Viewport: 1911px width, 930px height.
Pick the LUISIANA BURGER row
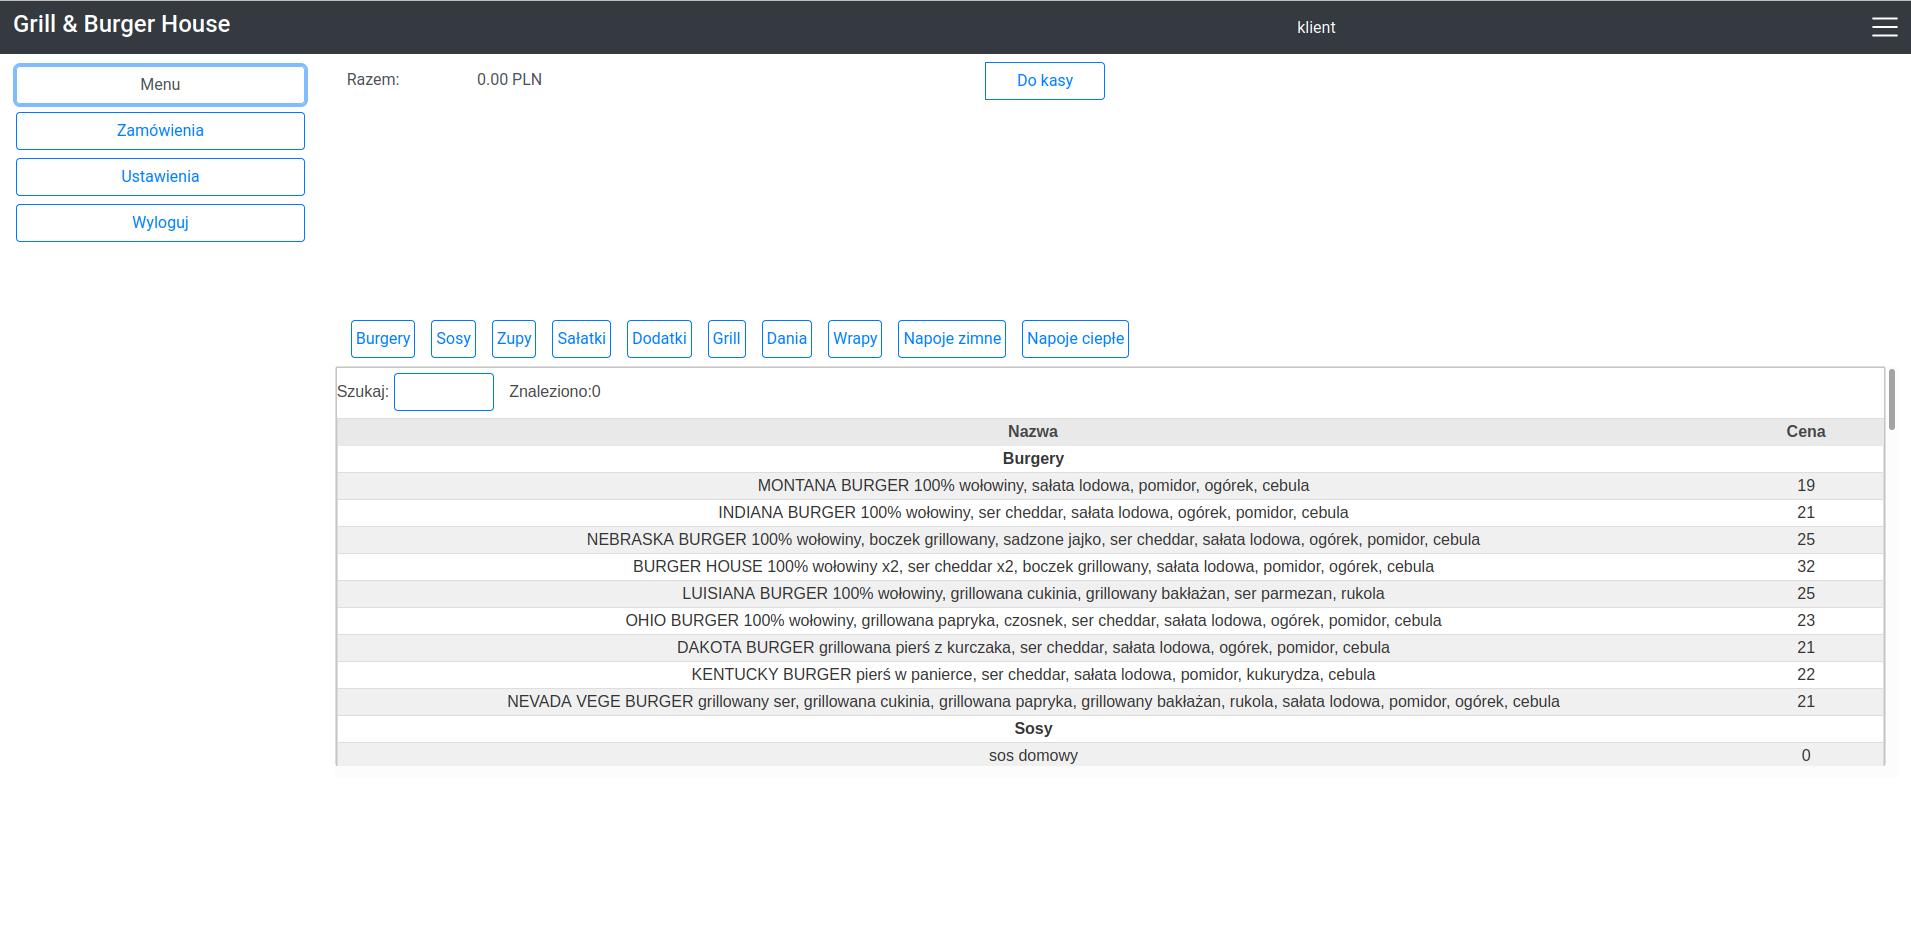[x=1110, y=594]
